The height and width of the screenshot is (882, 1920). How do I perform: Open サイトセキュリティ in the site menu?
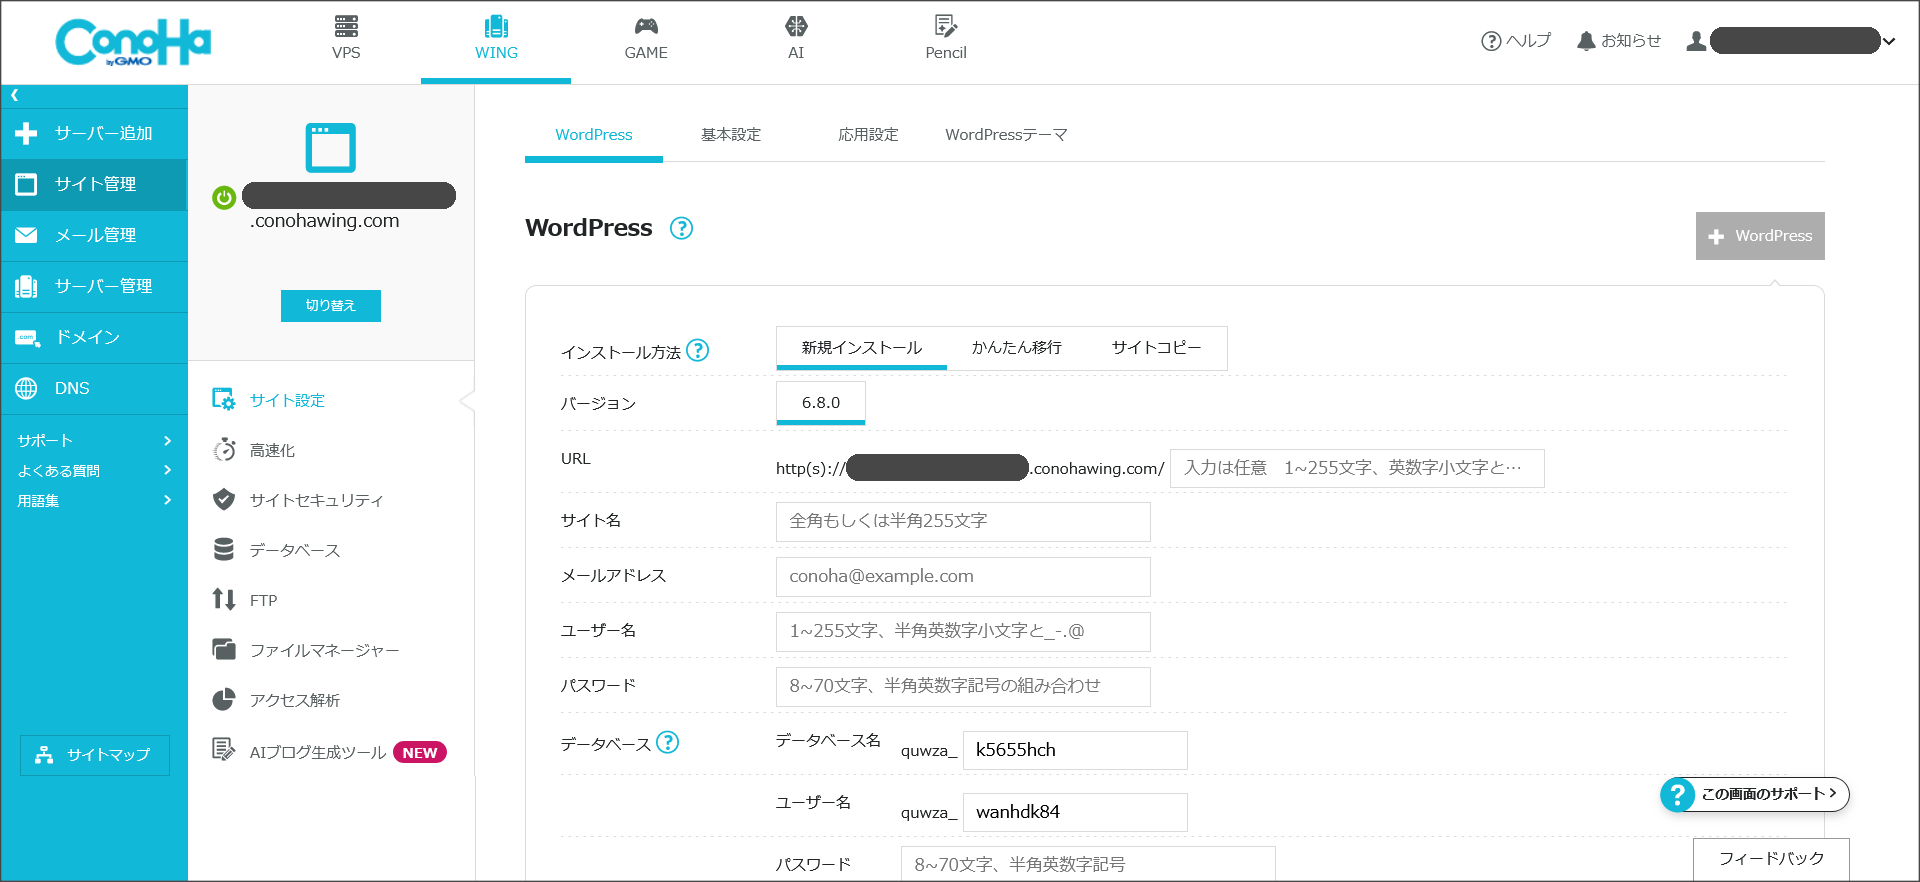click(316, 501)
